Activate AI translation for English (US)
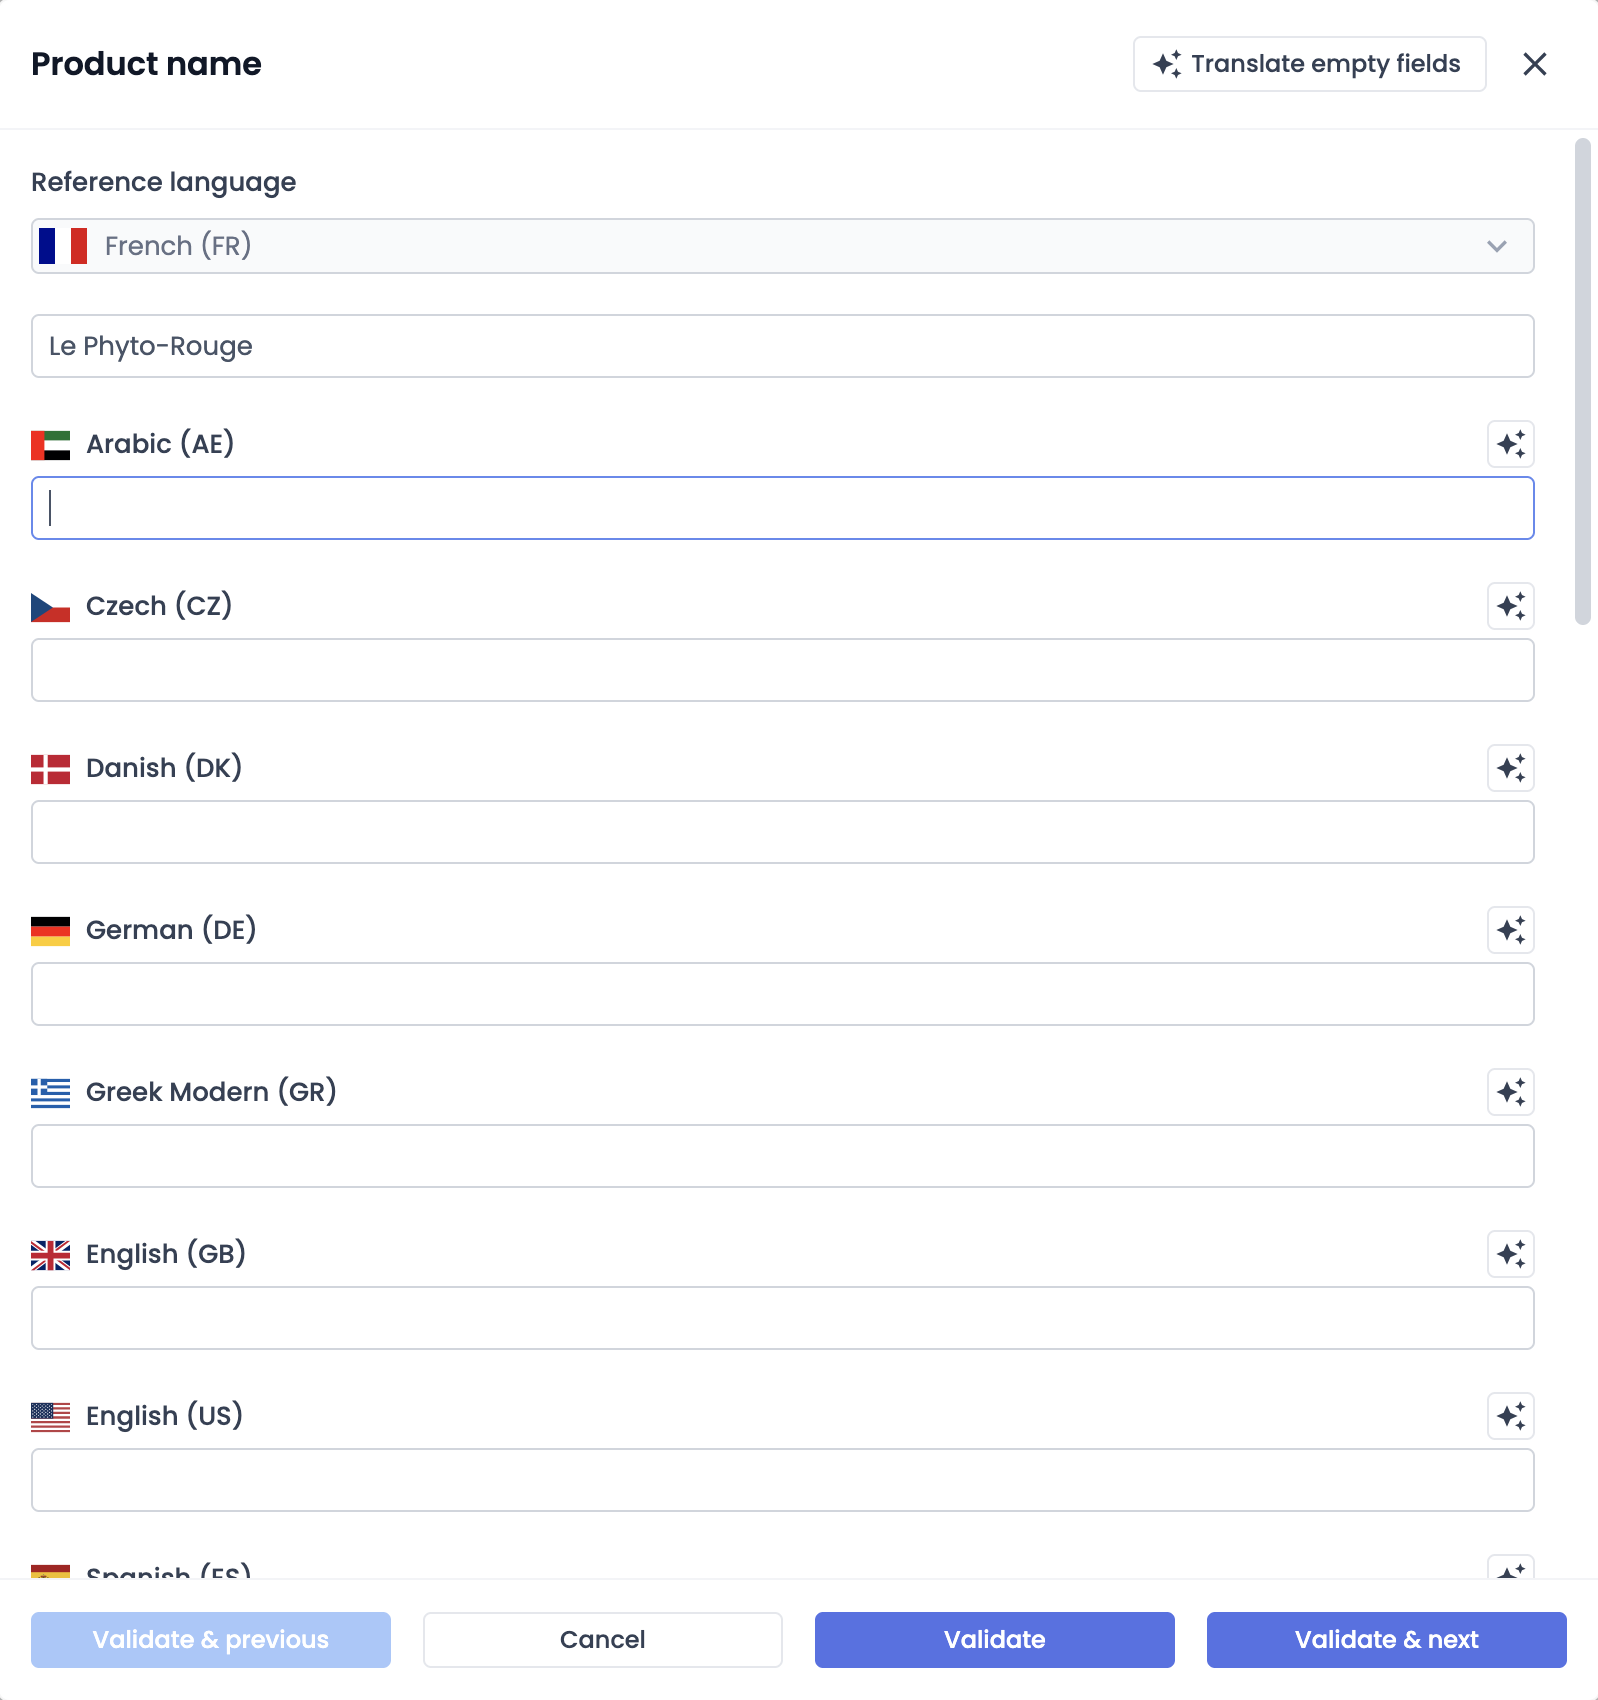Image resolution: width=1598 pixels, height=1700 pixels. (x=1511, y=1417)
